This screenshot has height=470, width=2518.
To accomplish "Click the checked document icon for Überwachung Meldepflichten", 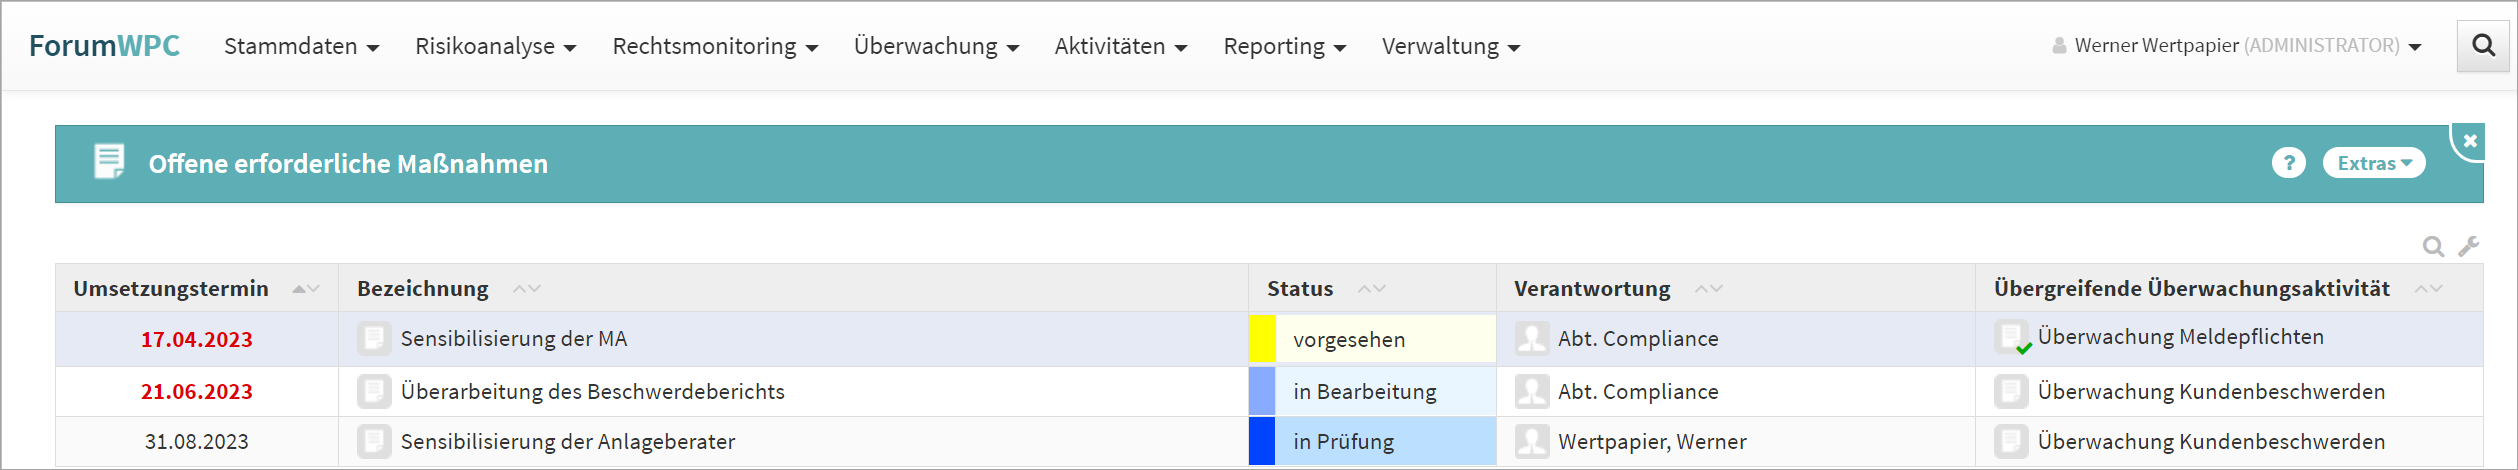I will (2012, 338).
